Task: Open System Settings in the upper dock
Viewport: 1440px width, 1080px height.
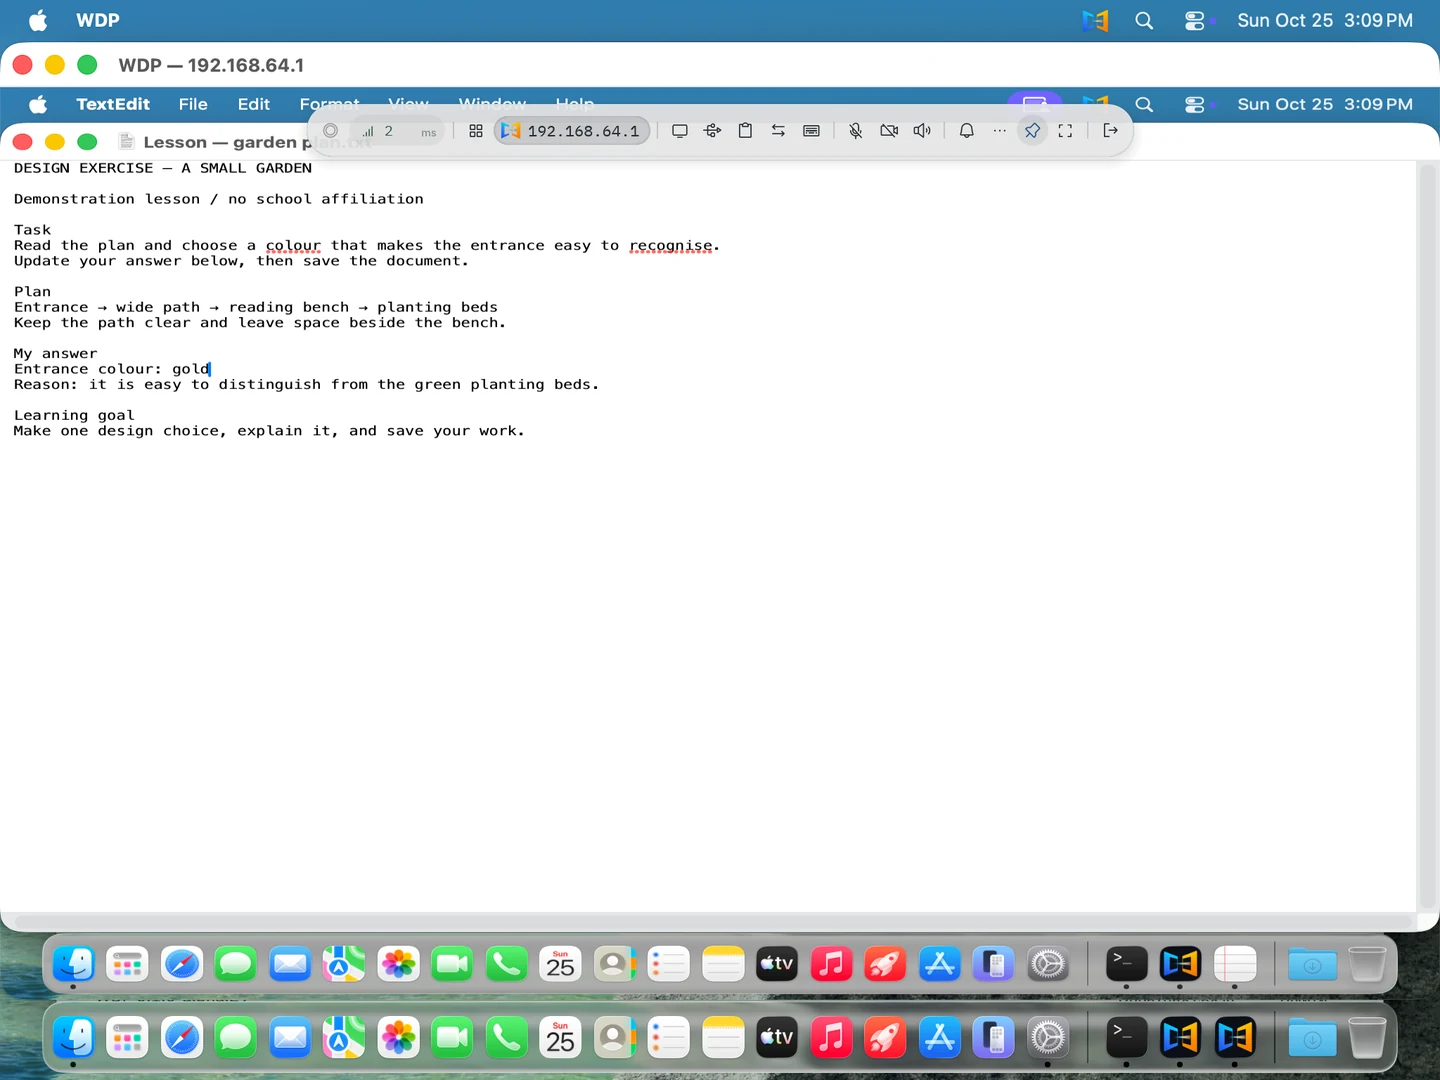Action: 1048,964
